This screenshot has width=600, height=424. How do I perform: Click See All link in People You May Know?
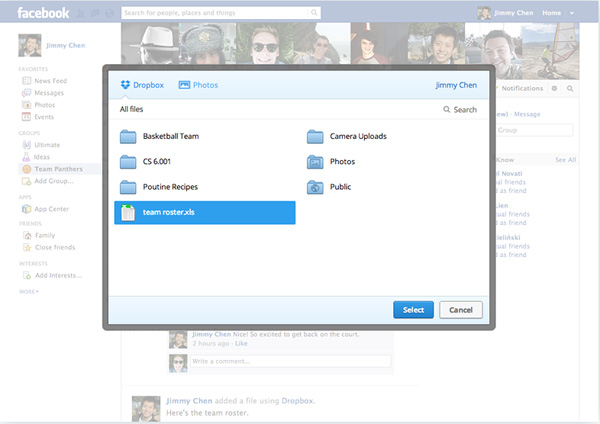pyautogui.click(x=566, y=160)
